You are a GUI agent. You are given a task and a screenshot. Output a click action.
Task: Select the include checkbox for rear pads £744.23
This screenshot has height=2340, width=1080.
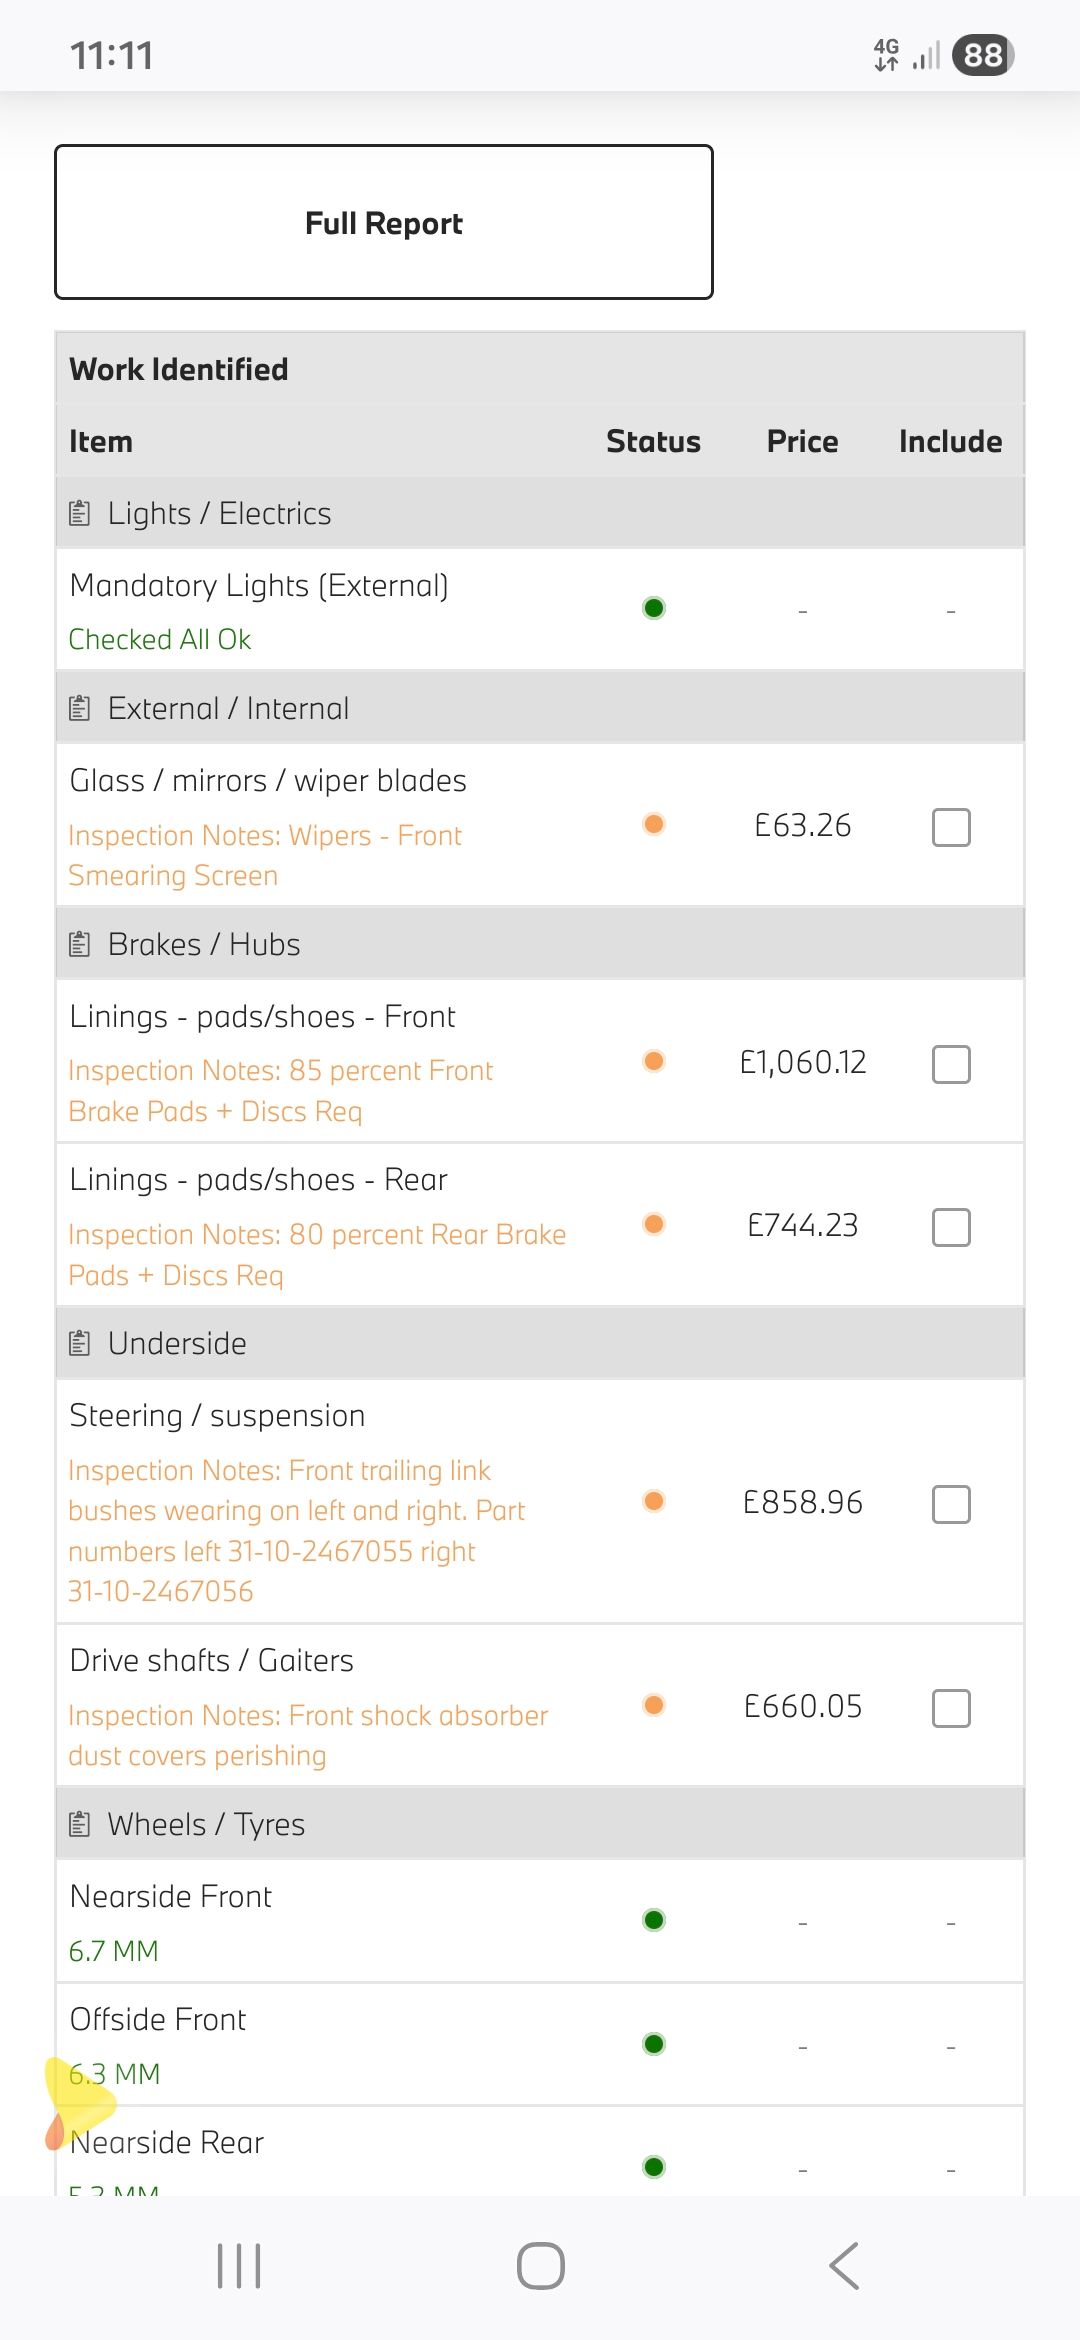[x=951, y=1227]
